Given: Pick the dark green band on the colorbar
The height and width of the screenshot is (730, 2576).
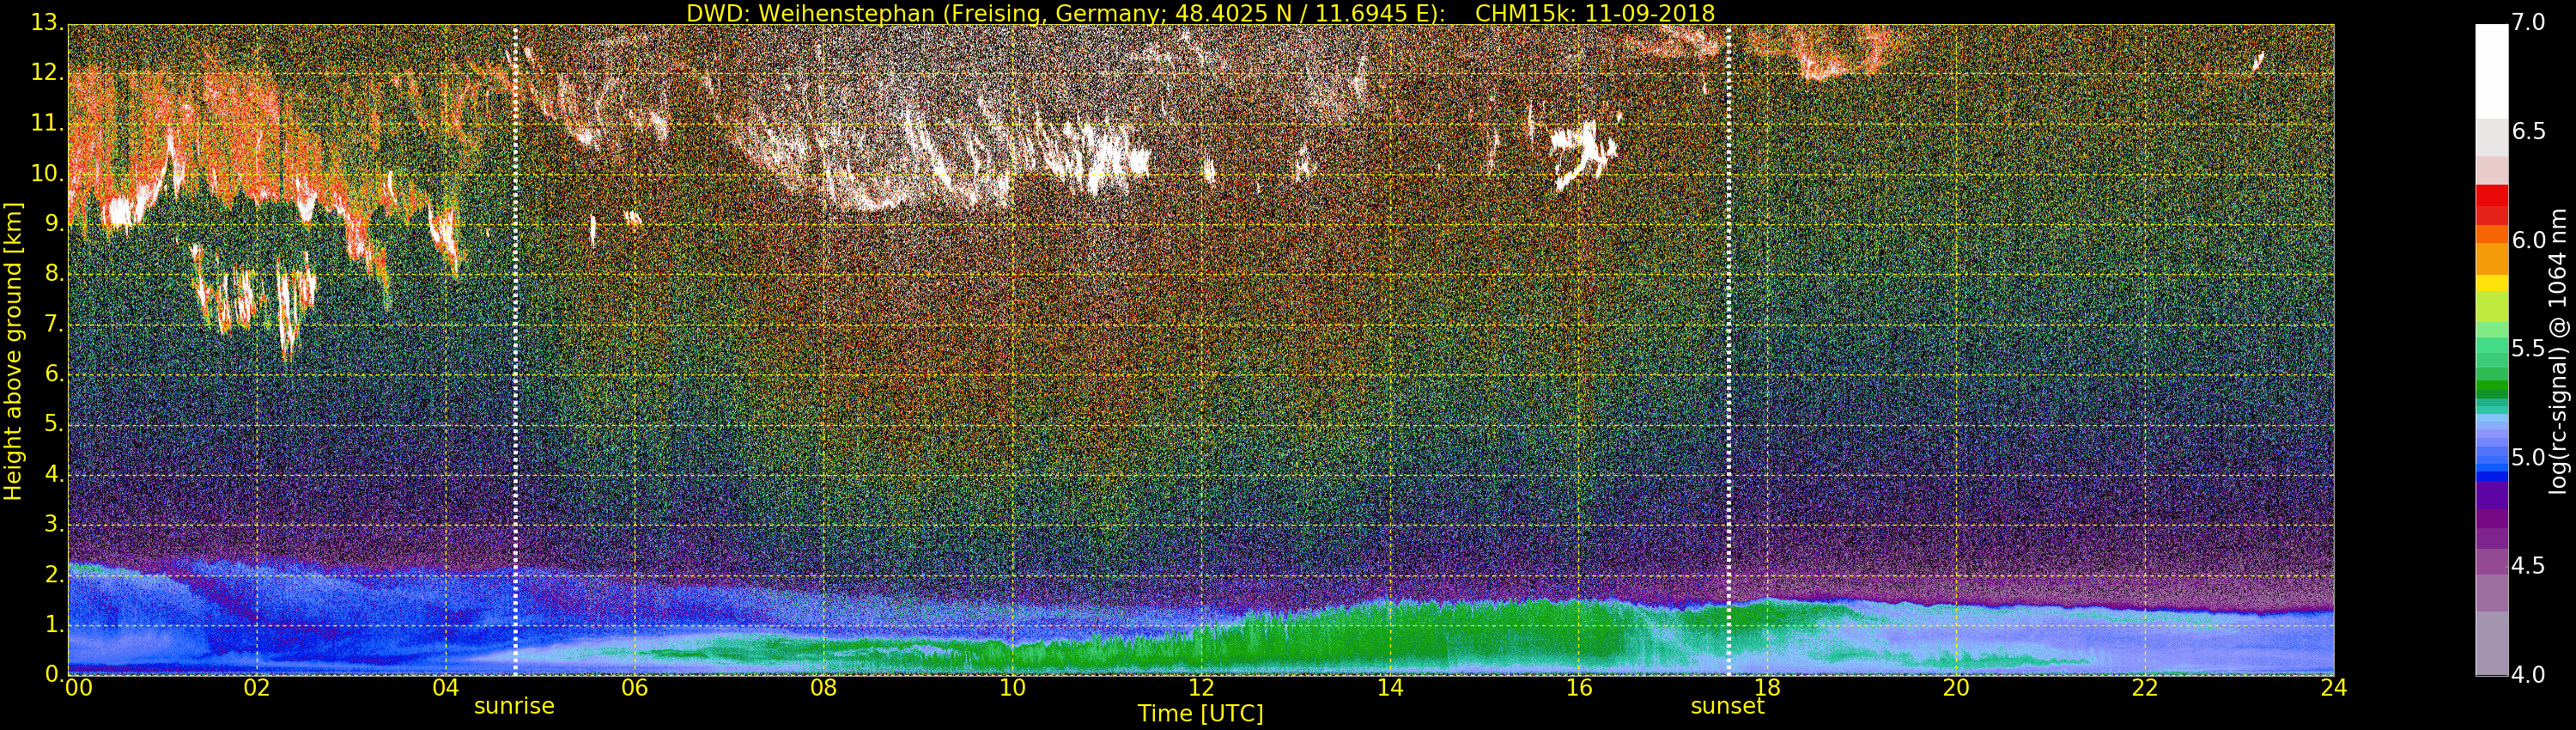Looking at the screenshot, I should point(2491,388).
